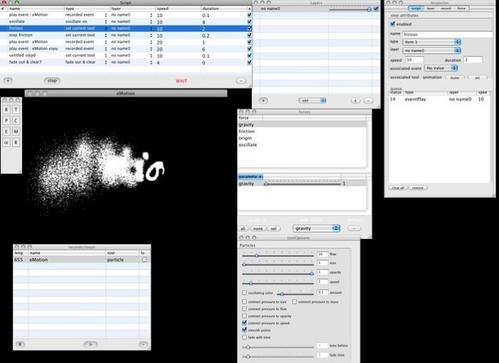Screen dimensions: 499x363
Task: Switch to the record tab in inspector
Action: pyautogui.click(x=446, y=8)
